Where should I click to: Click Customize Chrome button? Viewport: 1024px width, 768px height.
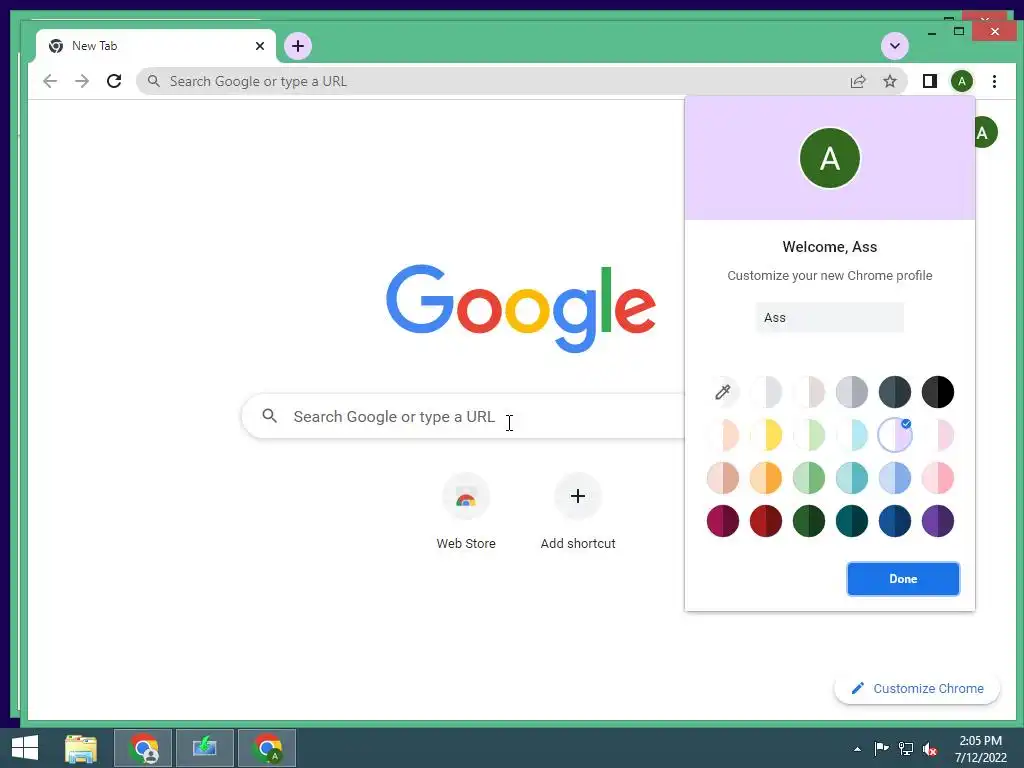[917, 688]
